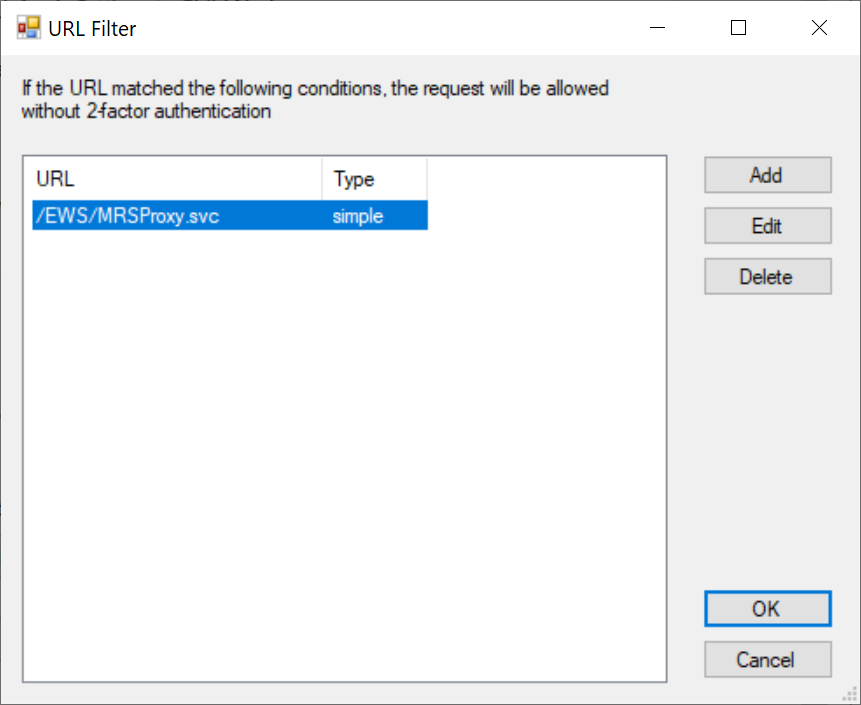The image size is (861, 705).
Task: Close the URL Filter dialog
Action: point(819,28)
